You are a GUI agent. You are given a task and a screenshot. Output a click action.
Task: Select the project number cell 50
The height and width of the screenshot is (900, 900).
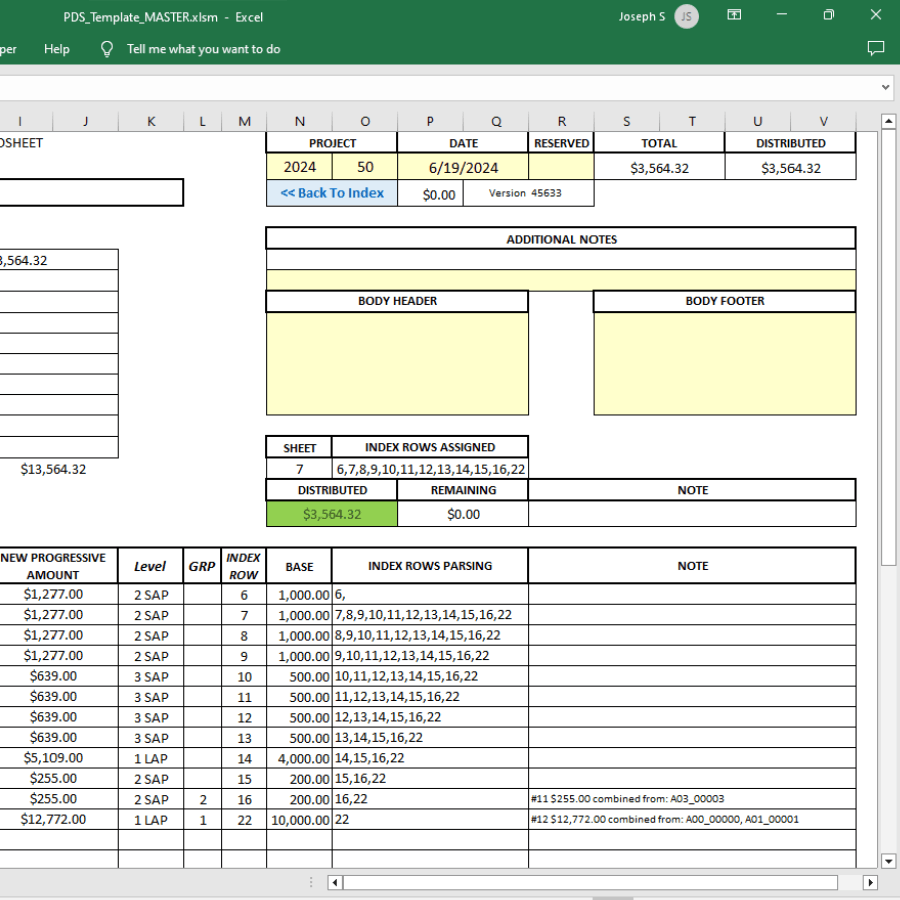click(x=364, y=167)
